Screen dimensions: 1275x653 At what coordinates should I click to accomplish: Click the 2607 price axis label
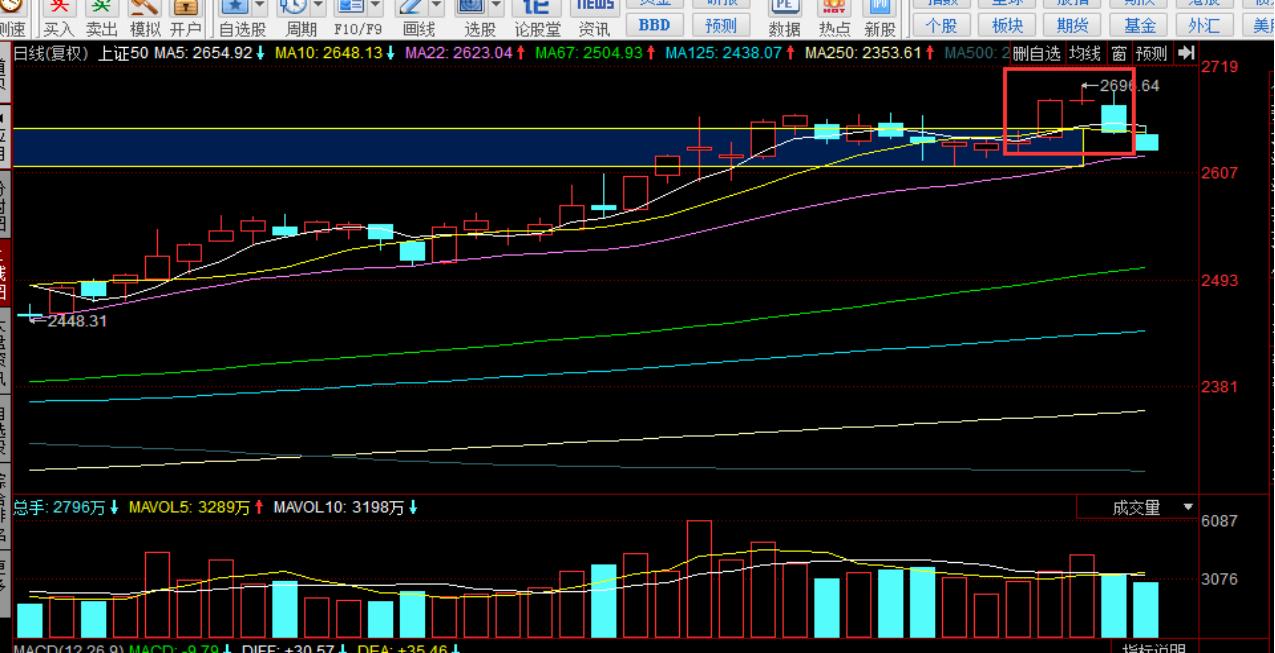[1219, 173]
